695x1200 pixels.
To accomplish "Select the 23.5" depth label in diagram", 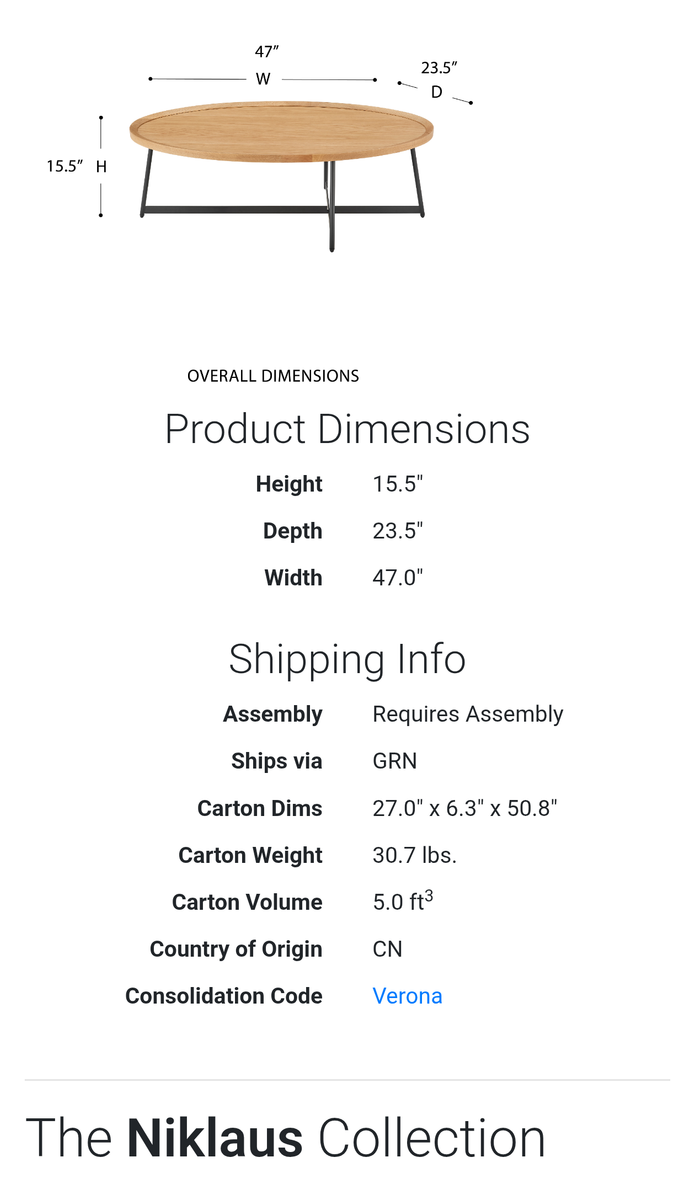I will tap(438, 68).
